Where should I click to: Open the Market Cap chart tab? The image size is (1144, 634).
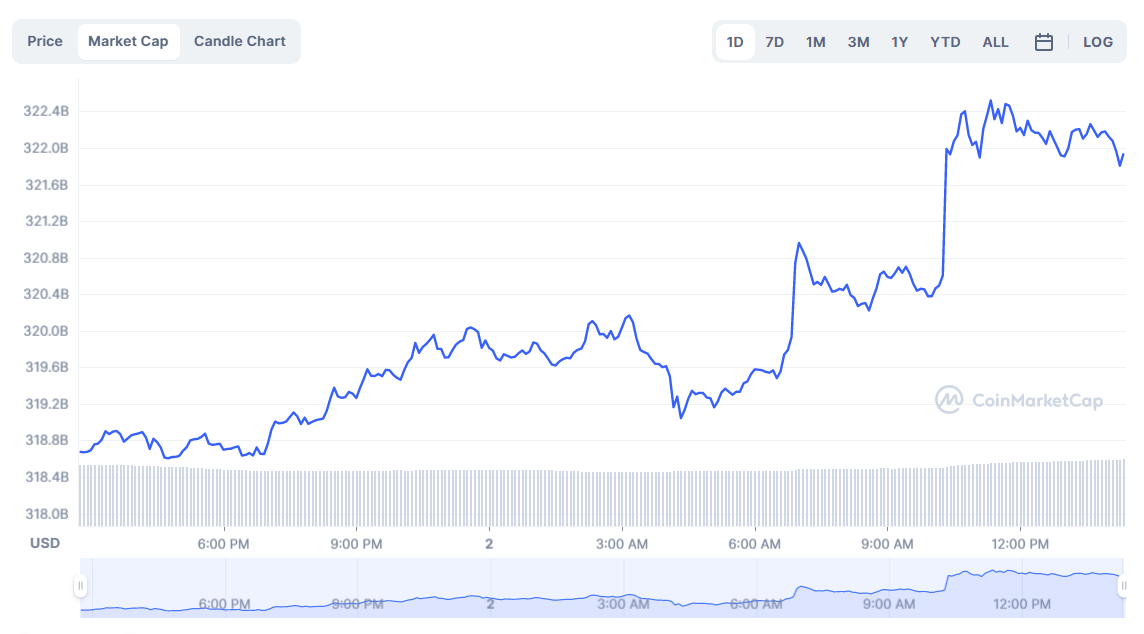pos(128,41)
